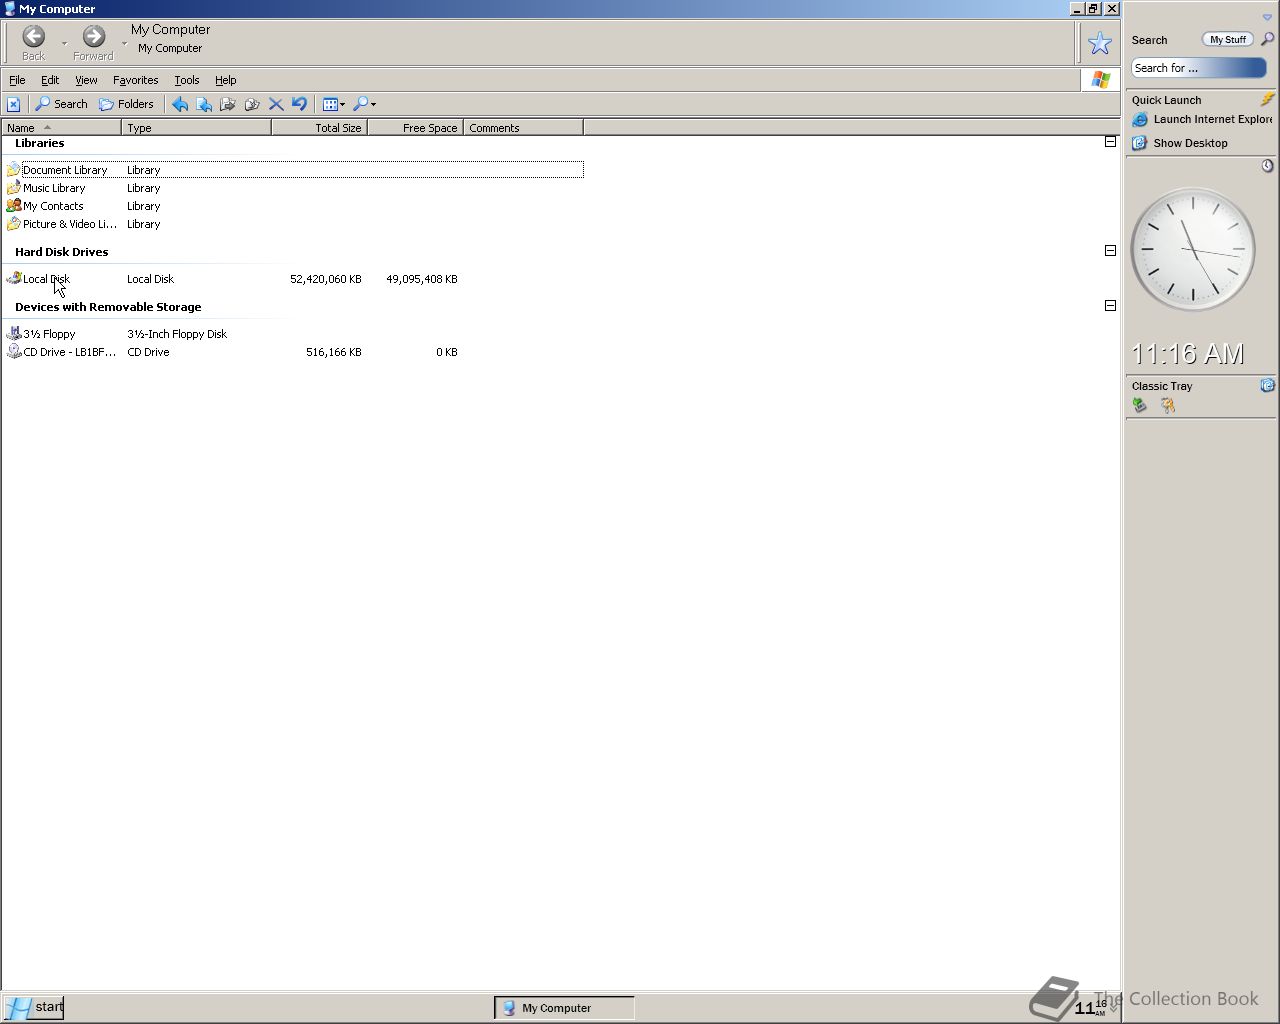Select the Document Library icon
The height and width of the screenshot is (1024, 1280).
14,170
